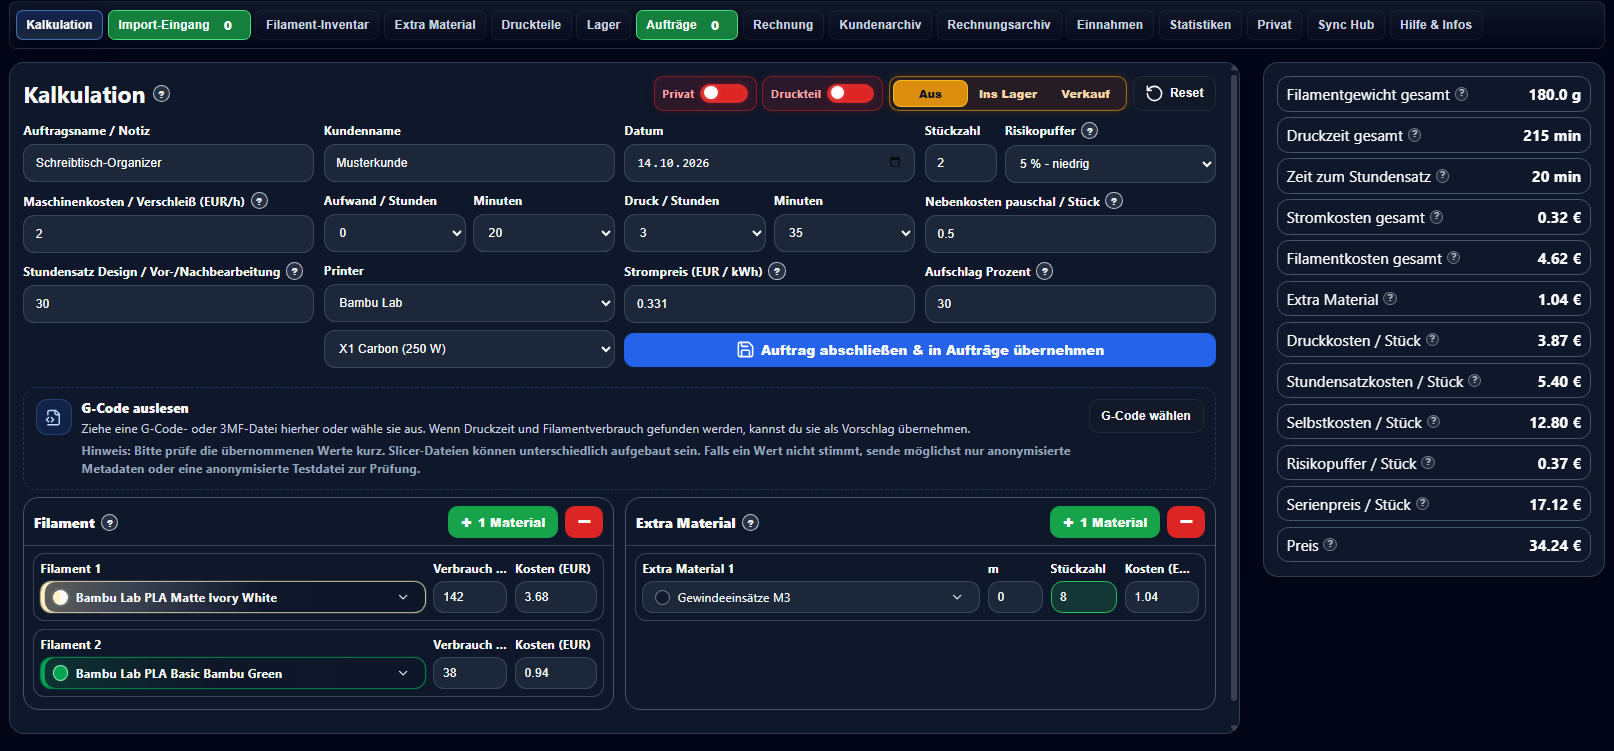The image size is (1614, 751).
Task: Switch mode to Ins Lager
Action: tap(1008, 94)
